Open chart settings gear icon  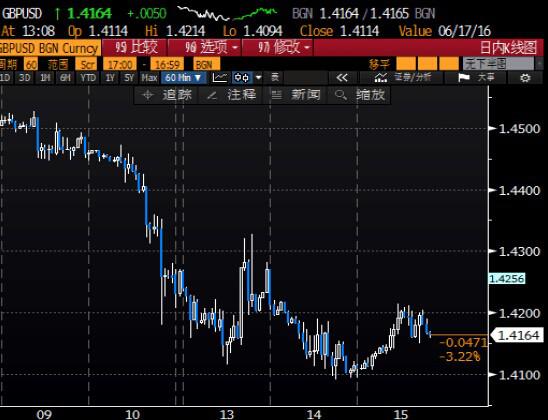click(525, 78)
